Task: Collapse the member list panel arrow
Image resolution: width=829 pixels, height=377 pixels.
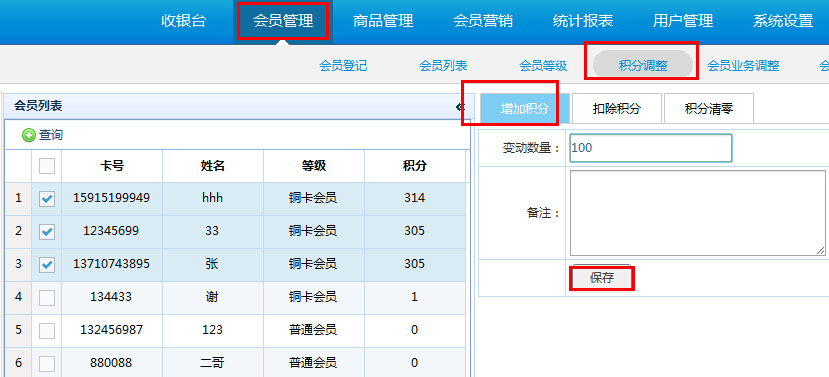Action: coord(459,107)
